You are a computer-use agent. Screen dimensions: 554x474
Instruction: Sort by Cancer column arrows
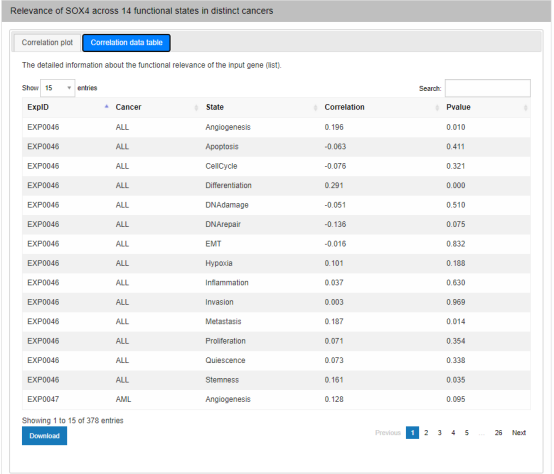(196, 107)
